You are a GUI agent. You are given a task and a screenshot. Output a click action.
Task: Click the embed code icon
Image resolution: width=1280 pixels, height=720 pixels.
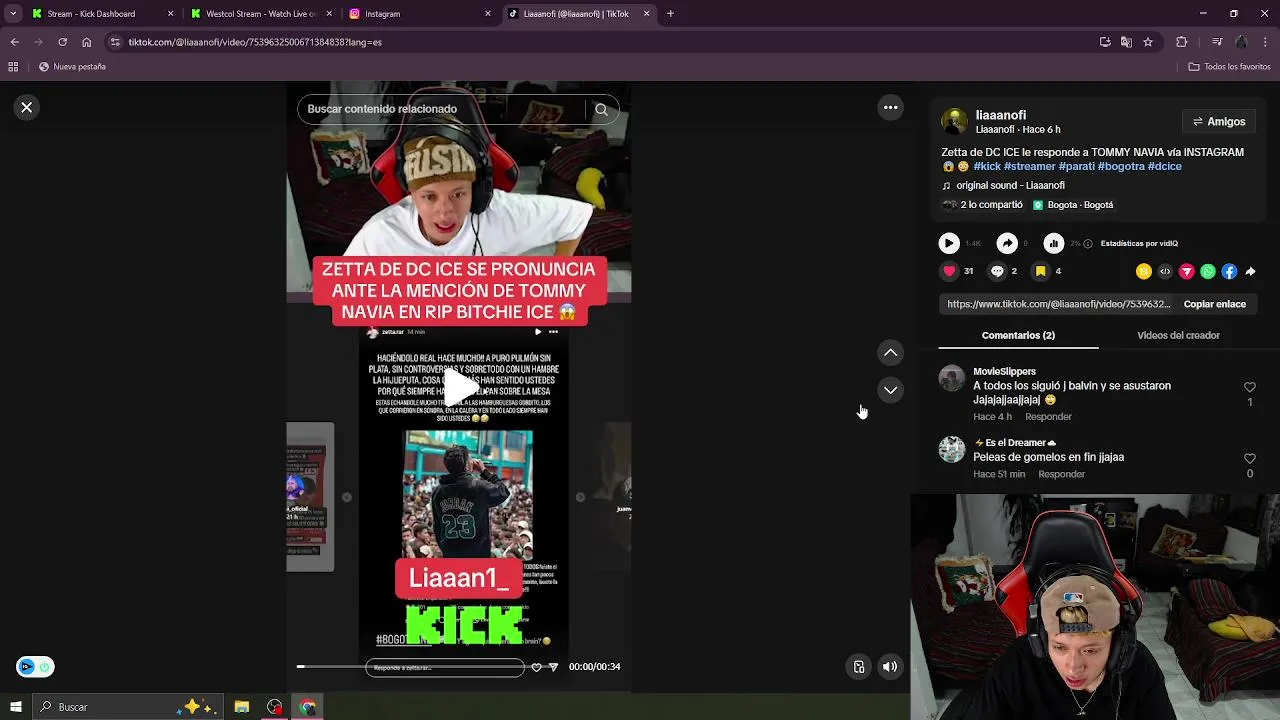(x=1165, y=271)
